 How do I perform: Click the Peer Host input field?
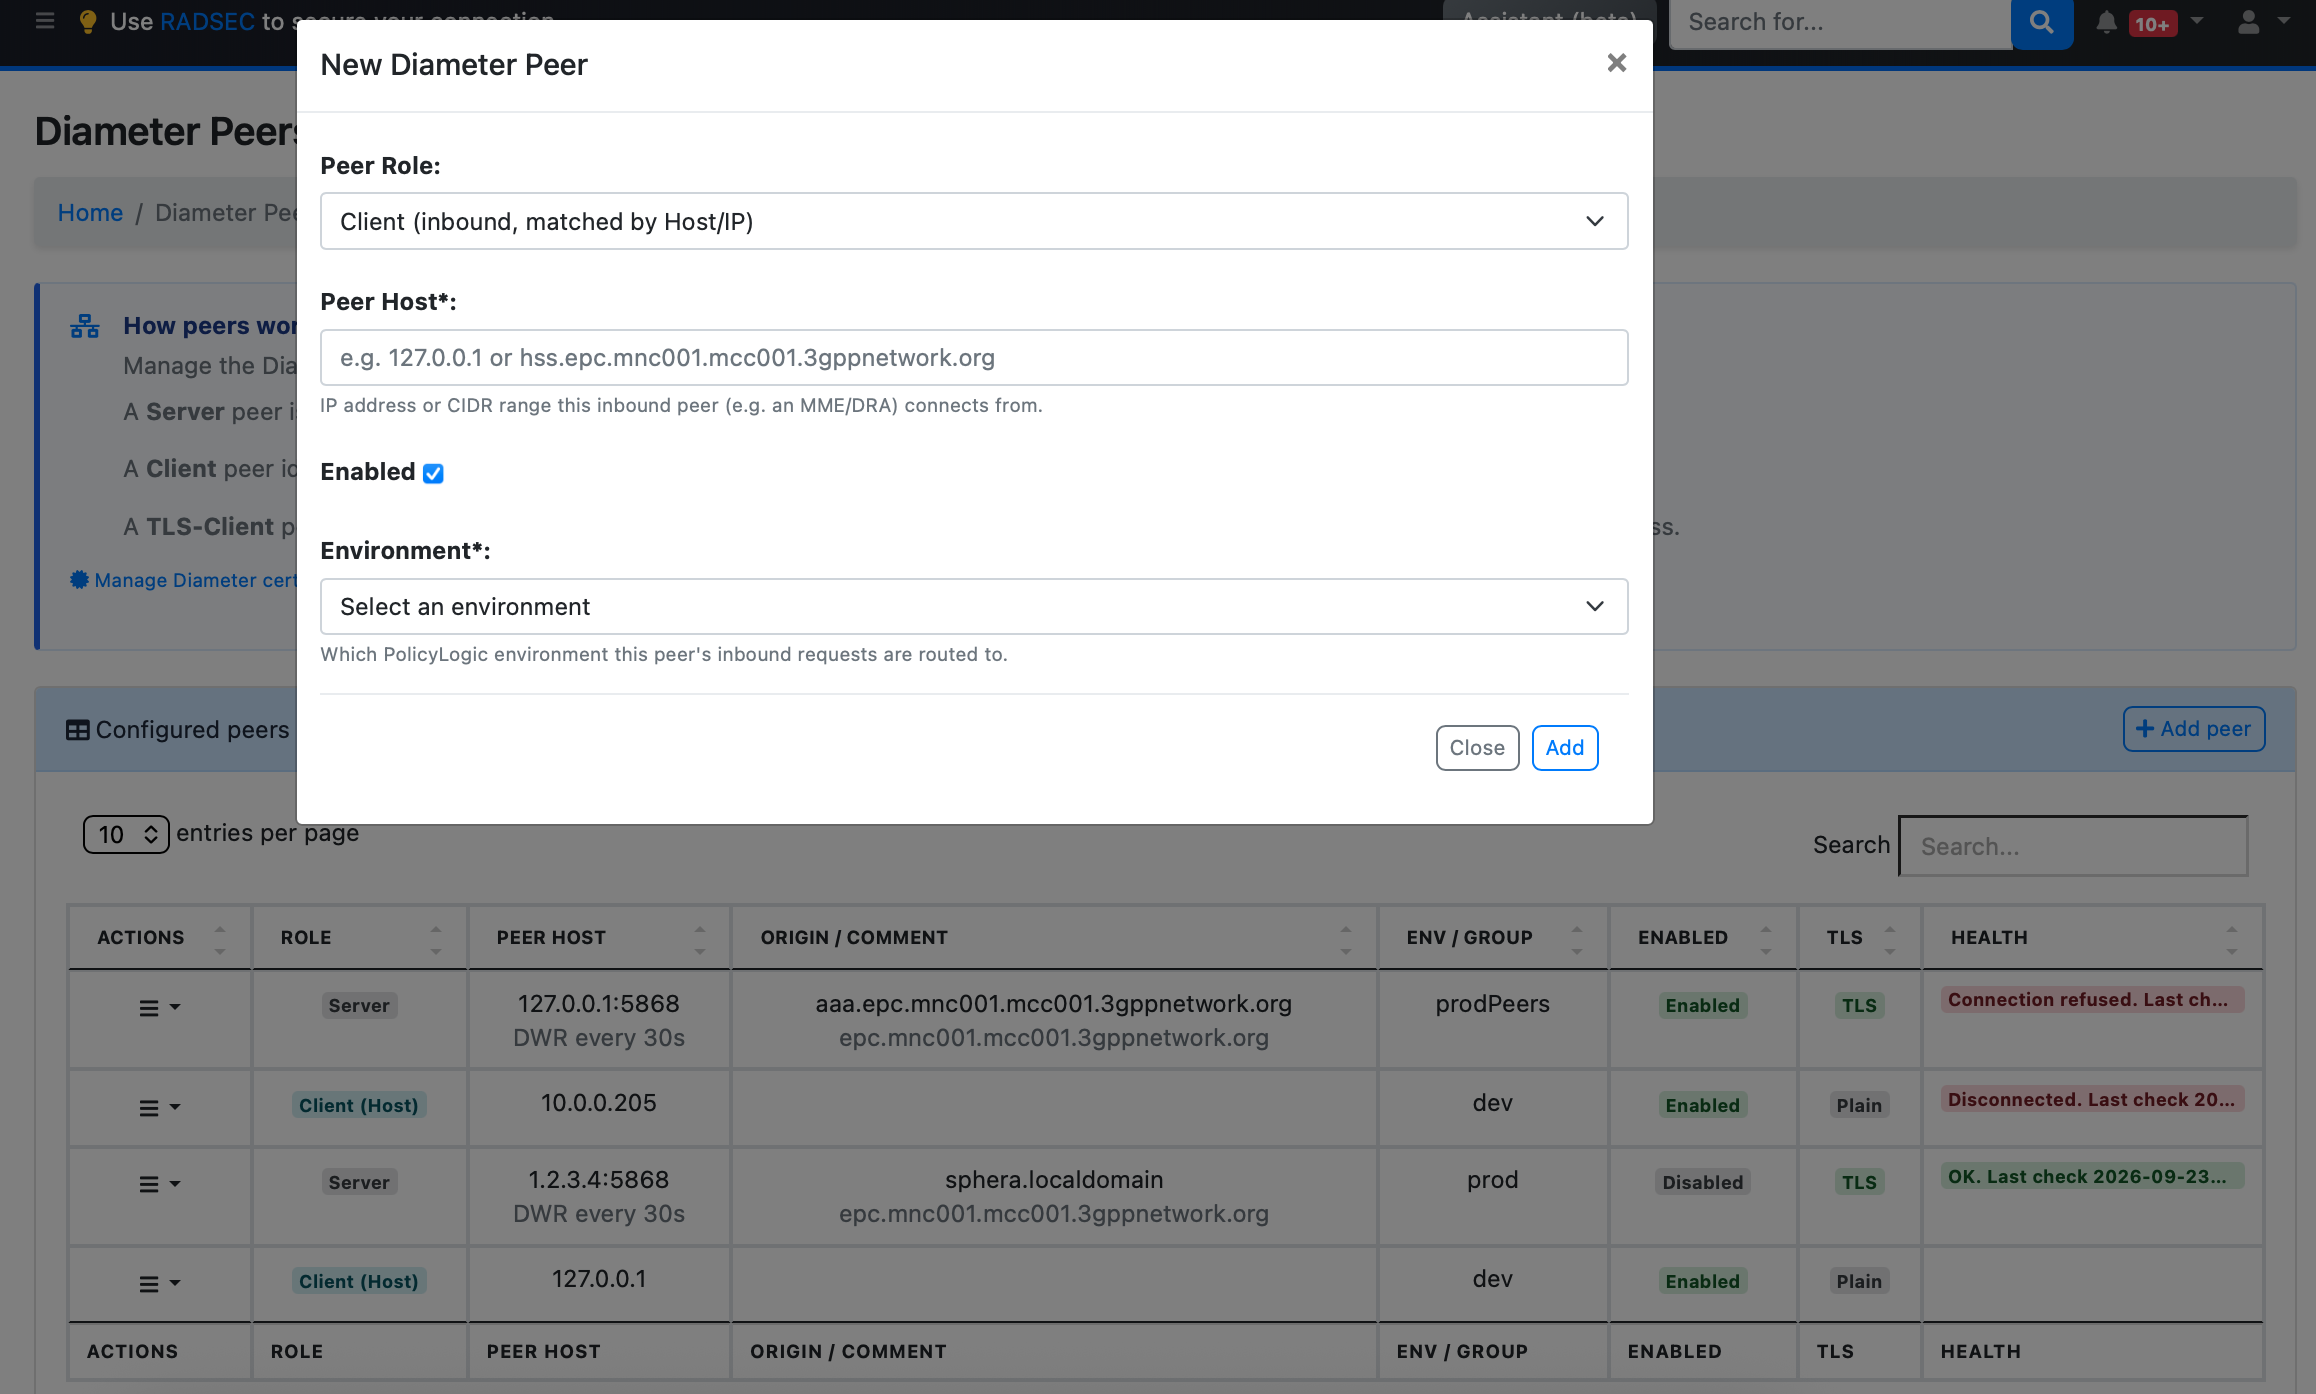point(974,357)
